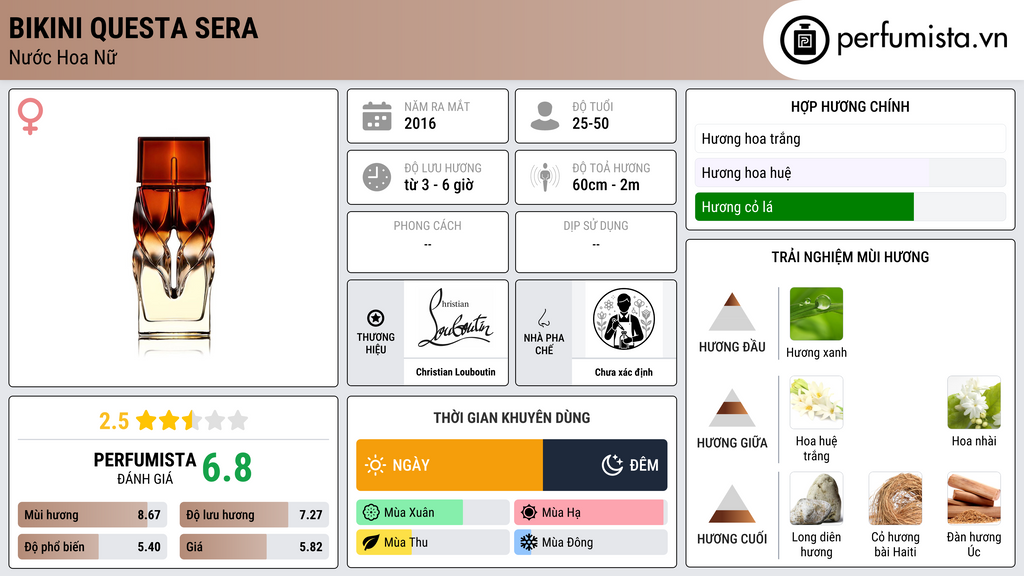Viewport: 1024px width, 576px height.
Task: Click the Thời Gian Khuyên Dùng heading
Action: (x=511, y=417)
